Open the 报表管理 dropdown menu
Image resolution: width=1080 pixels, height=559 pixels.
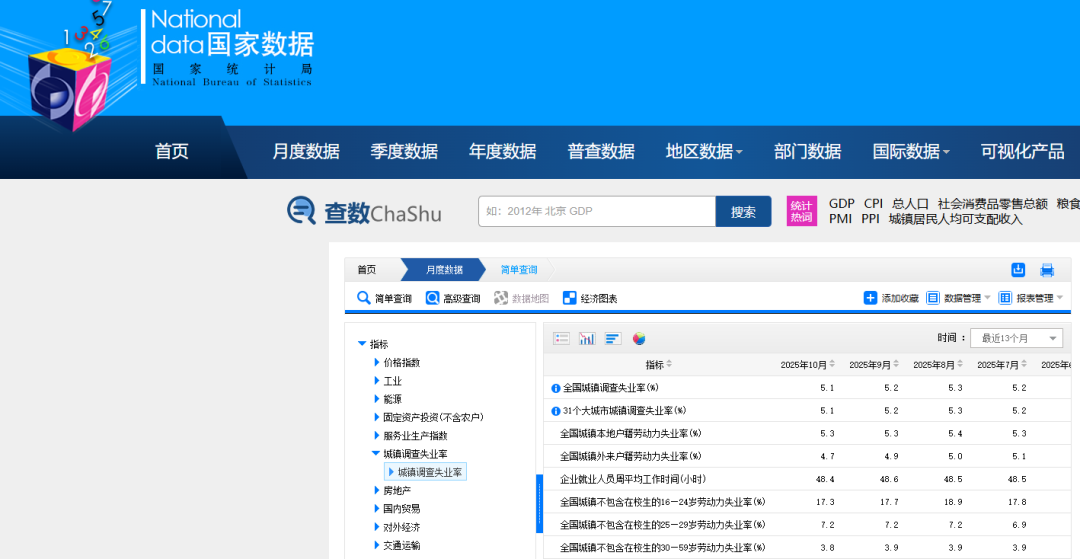pyautogui.click(x=1031, y=298)
